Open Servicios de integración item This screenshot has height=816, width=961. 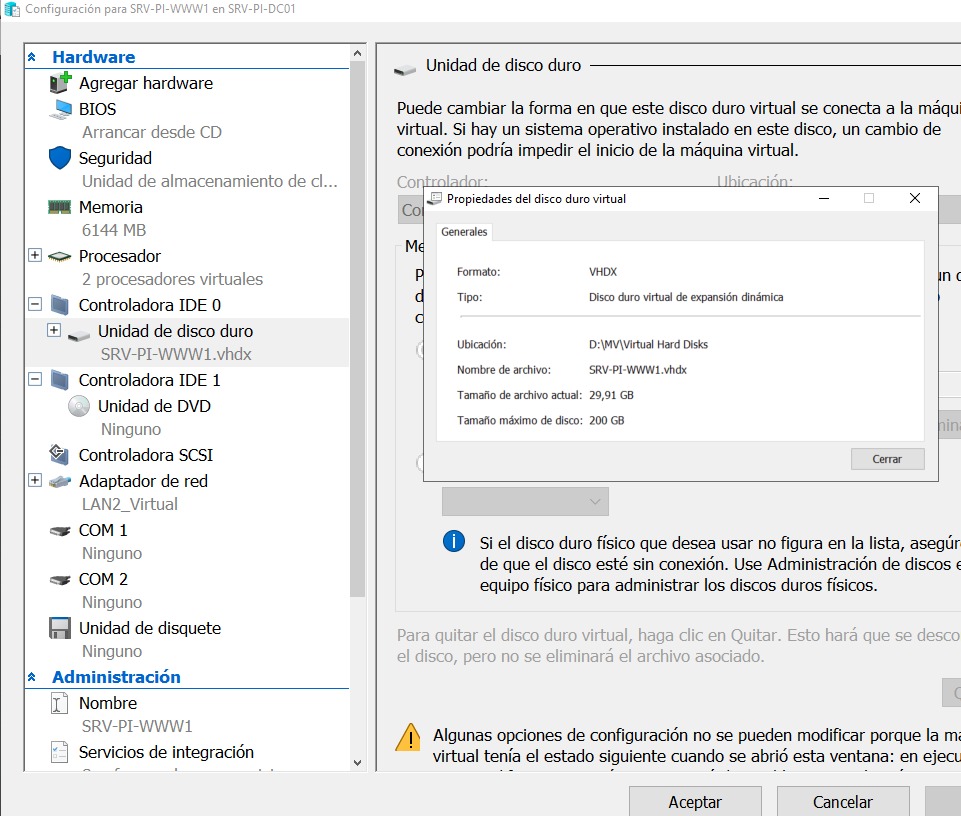pos(166,752)
